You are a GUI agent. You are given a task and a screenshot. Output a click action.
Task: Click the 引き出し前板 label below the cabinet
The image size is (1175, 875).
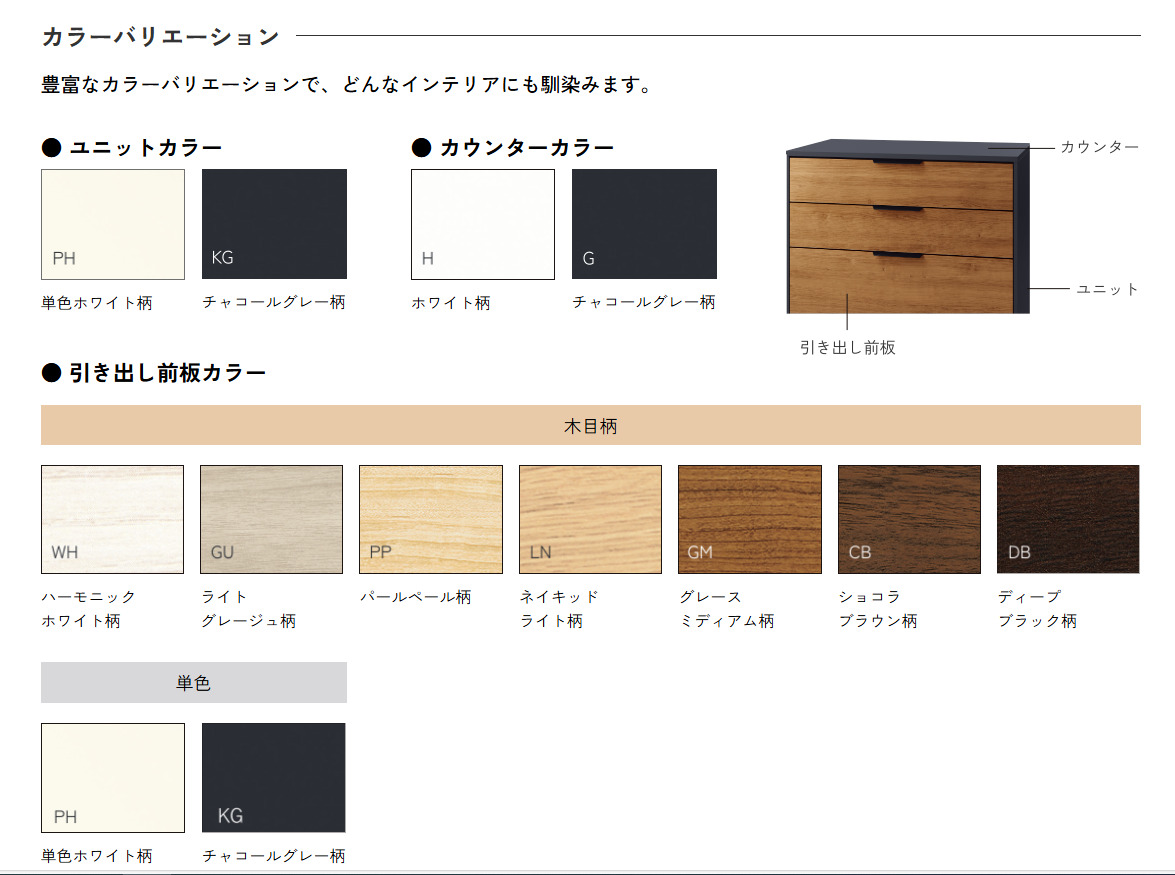click(x=848, y=348)
